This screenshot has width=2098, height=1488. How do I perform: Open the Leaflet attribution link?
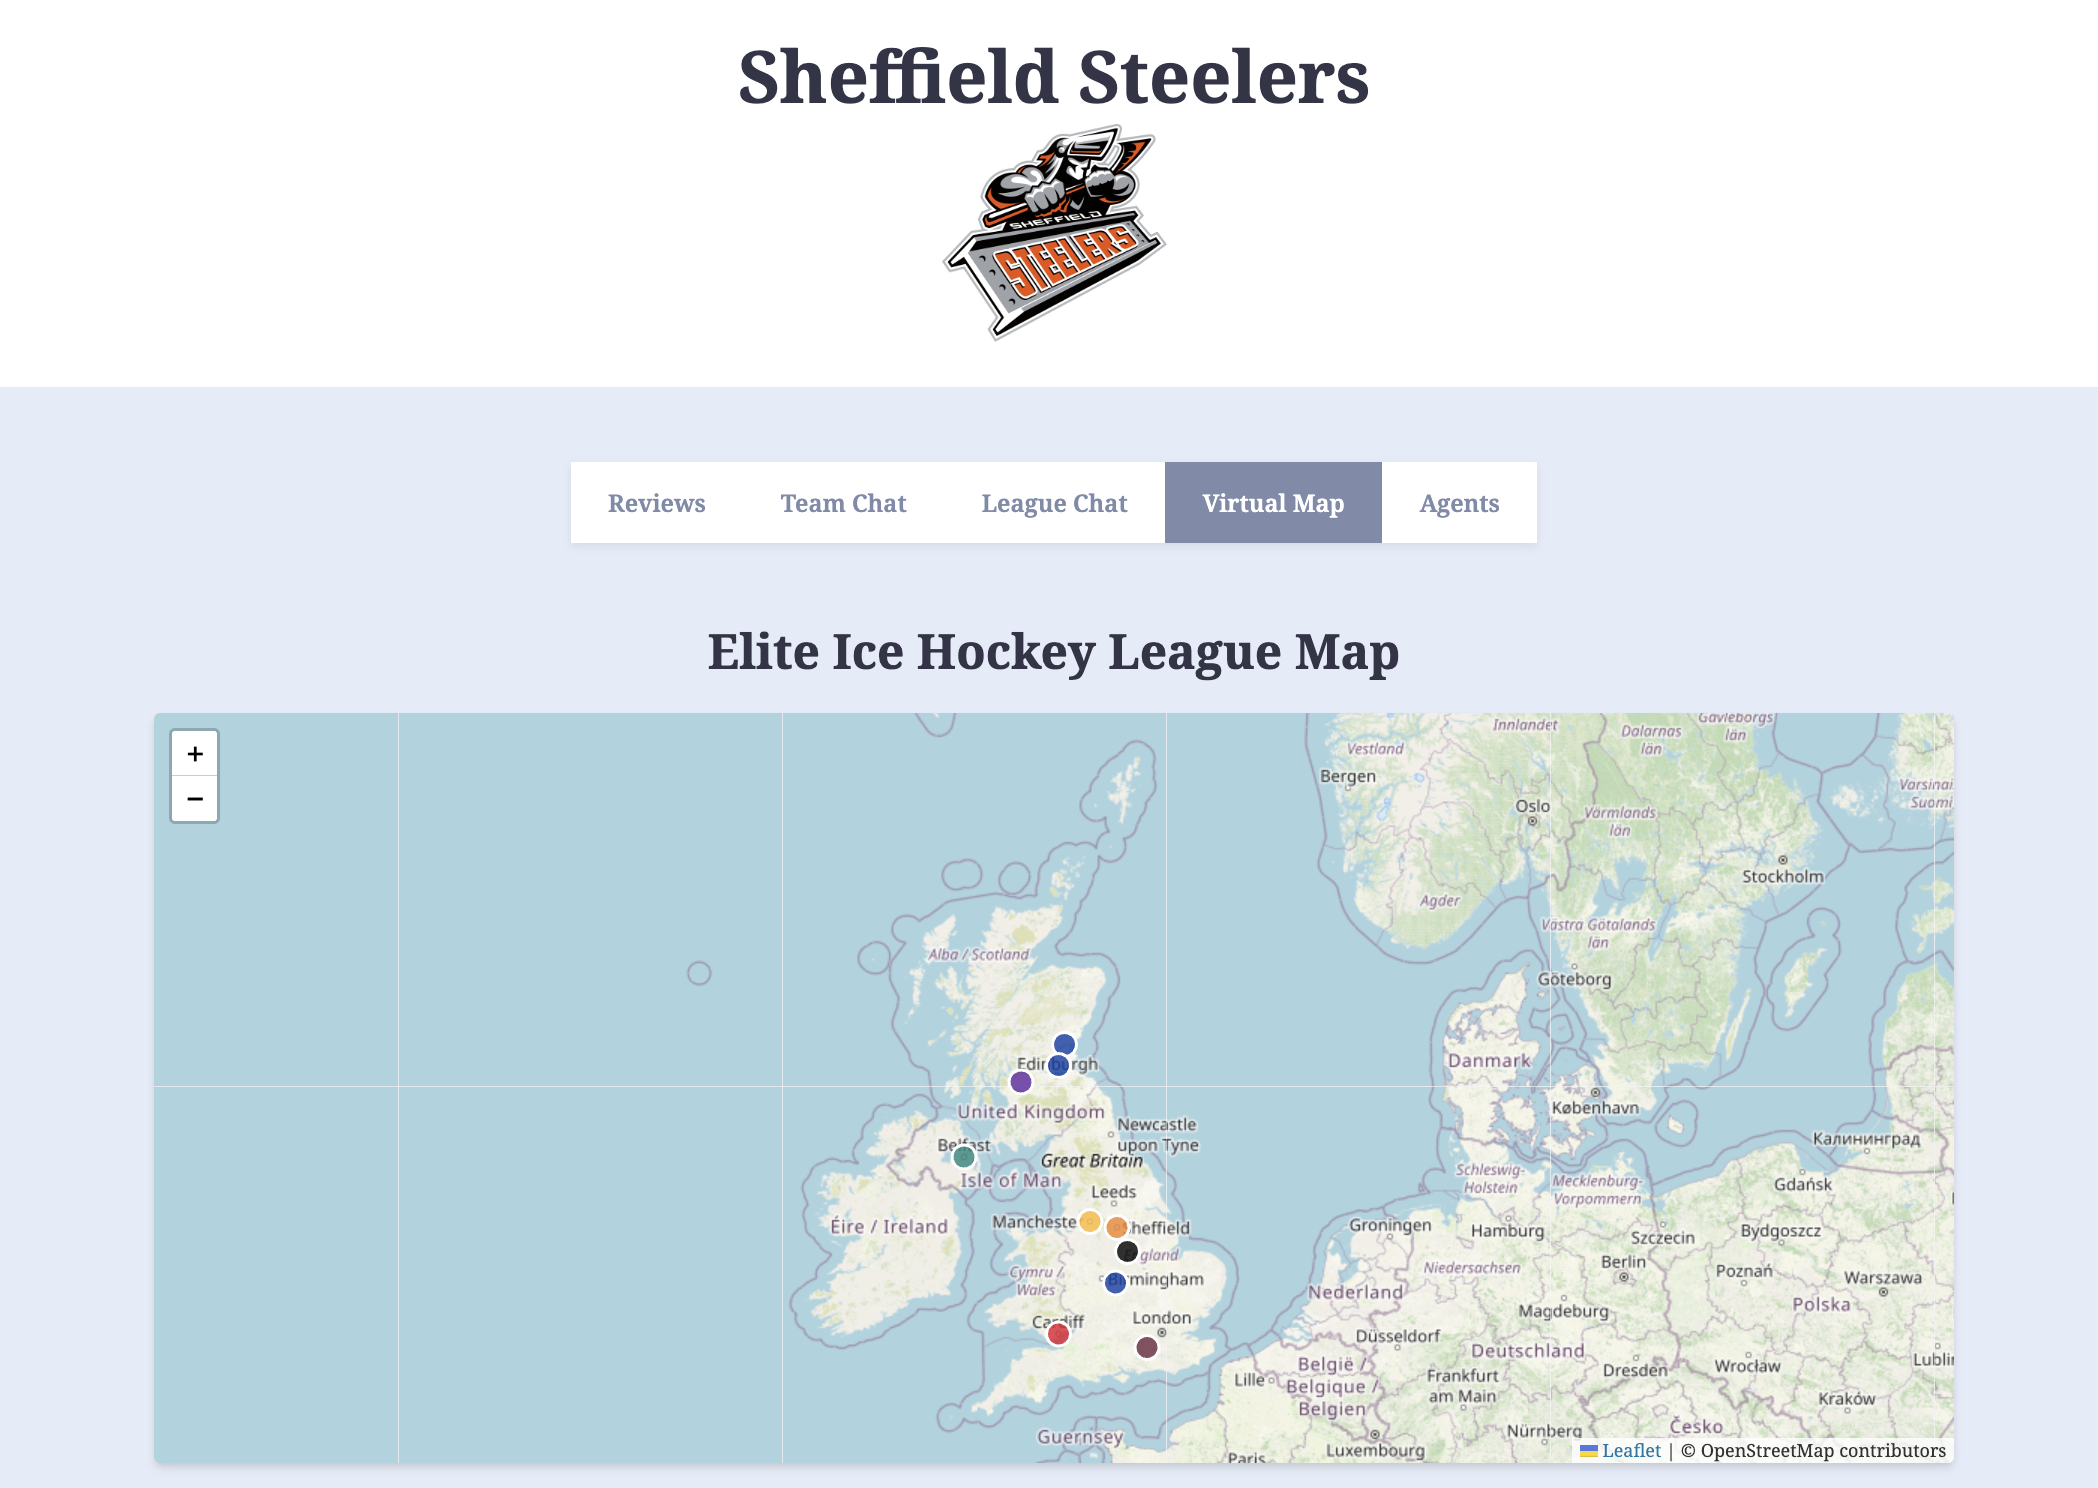tap(1630, 1450)
